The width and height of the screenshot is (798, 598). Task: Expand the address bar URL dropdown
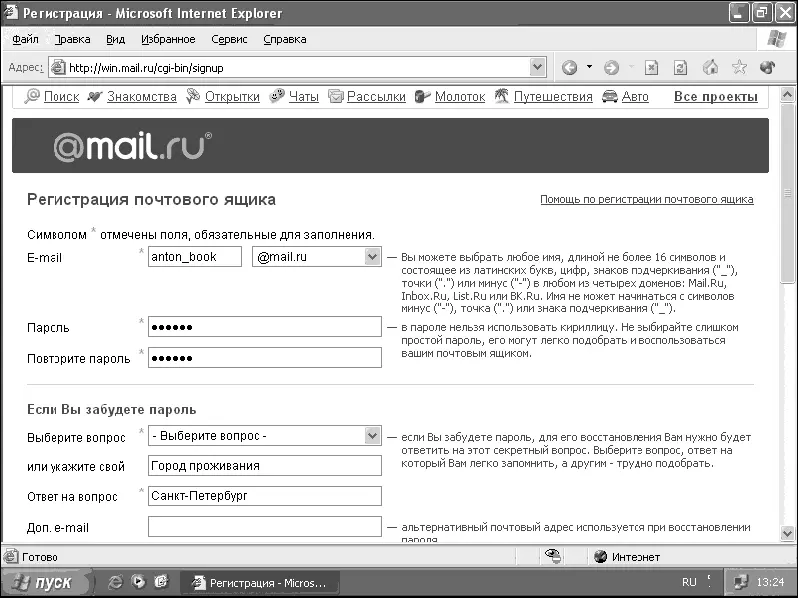537,67
